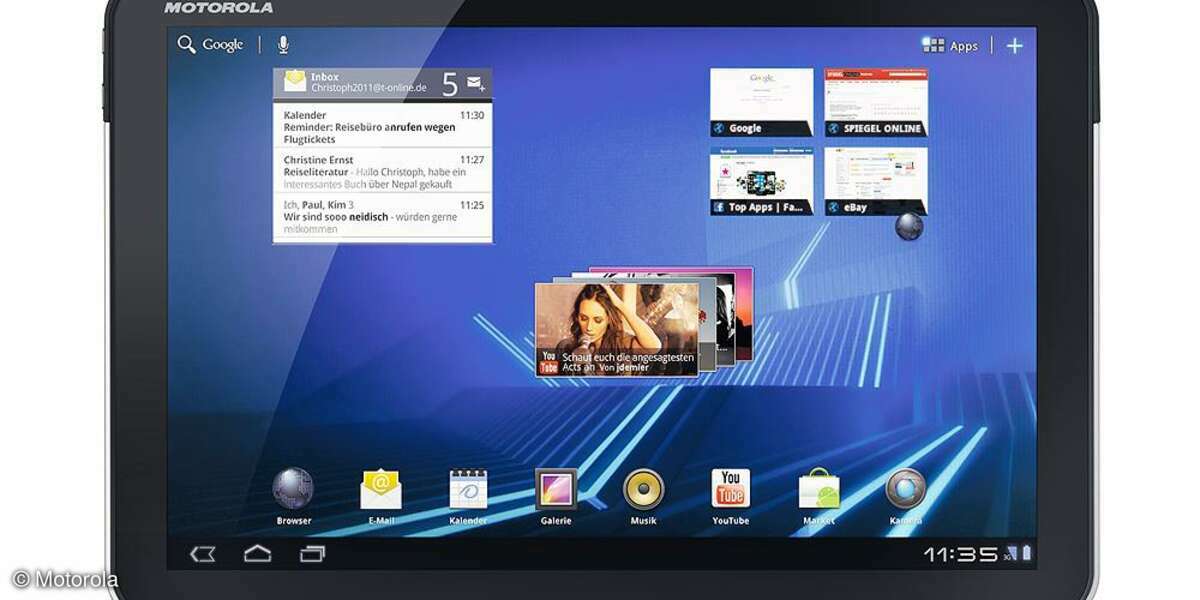
Task: Launch the E-Mail app
Action: pos(381,489)
